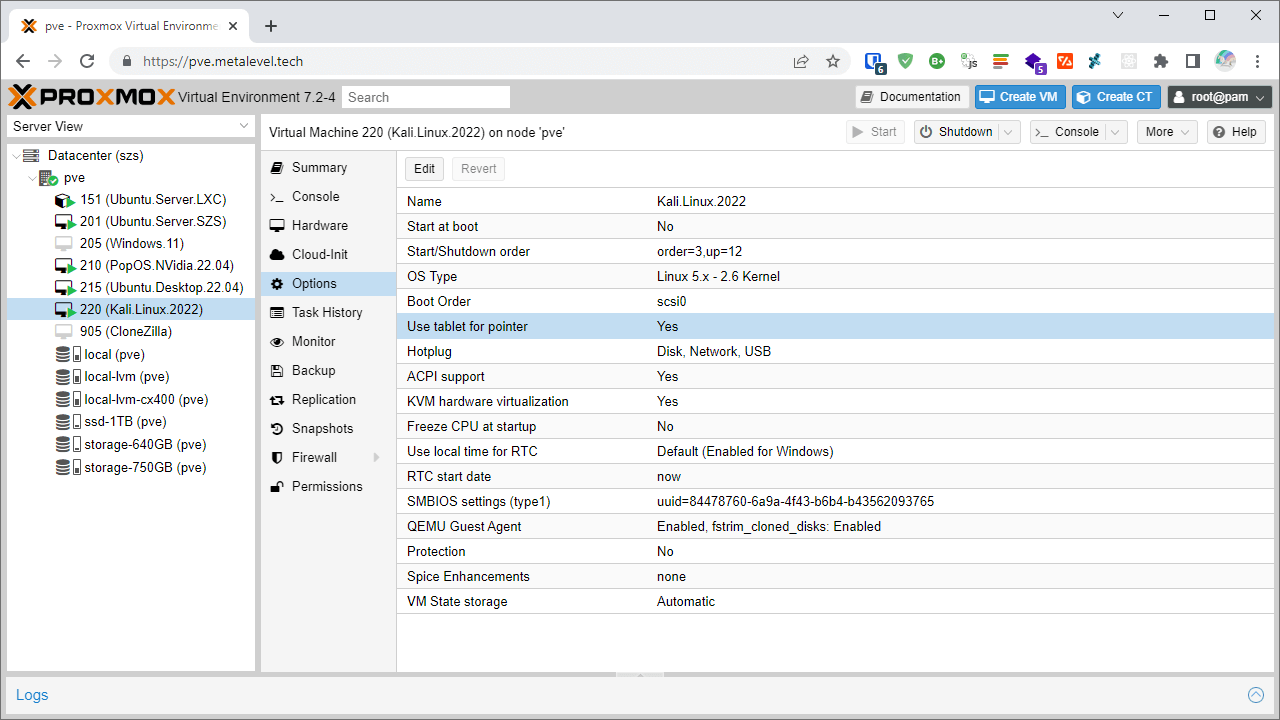Select the Spice Enhancements row
Image resolution: width=1280 pixels, height=720 pixels.
pyautogui.click(x=835, y=576)
